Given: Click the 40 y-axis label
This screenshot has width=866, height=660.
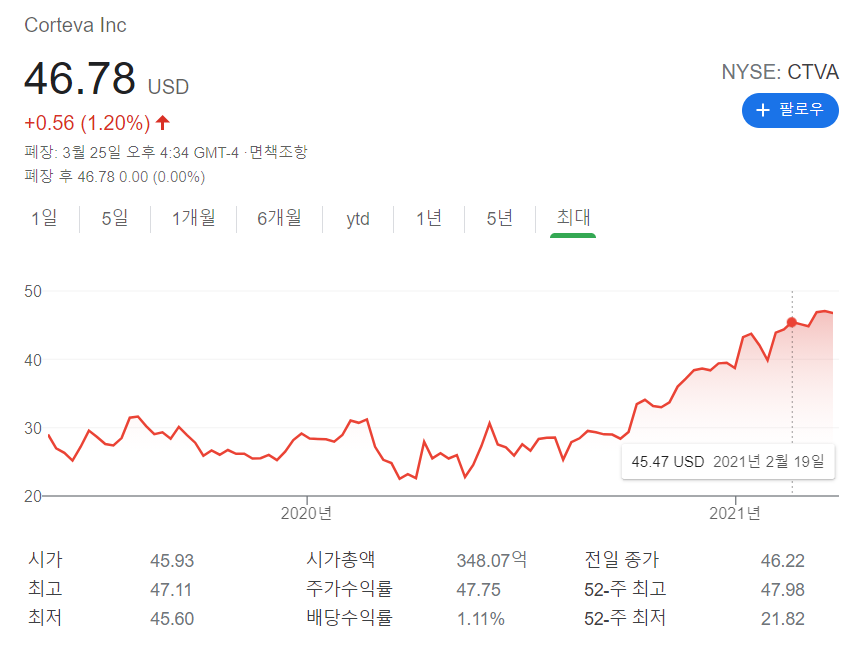Looking at the screenshot, I should point(33,361).
